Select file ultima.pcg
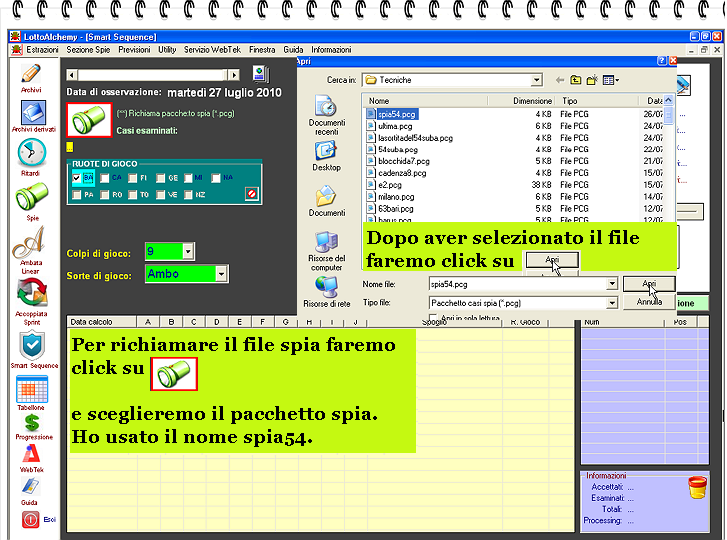Image resolution: width=727 pixels, height=540 pixels. (x=395, y=126)
